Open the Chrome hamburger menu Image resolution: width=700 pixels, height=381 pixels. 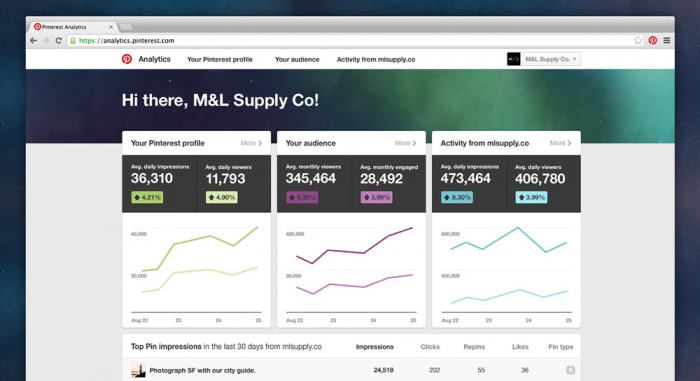(667, 40)
